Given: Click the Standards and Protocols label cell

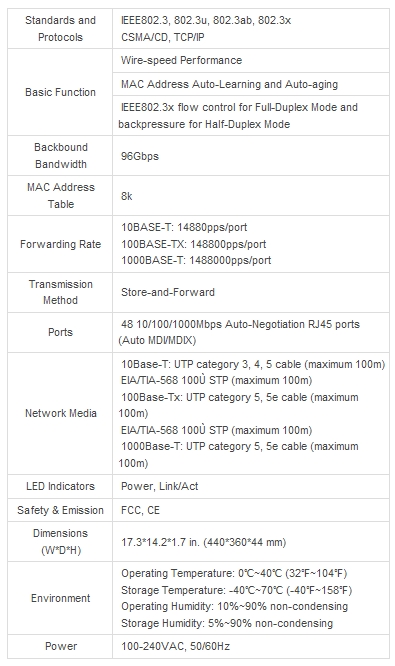Looking at the screenshot, I should pyautogui.click(x=60, y=28).
